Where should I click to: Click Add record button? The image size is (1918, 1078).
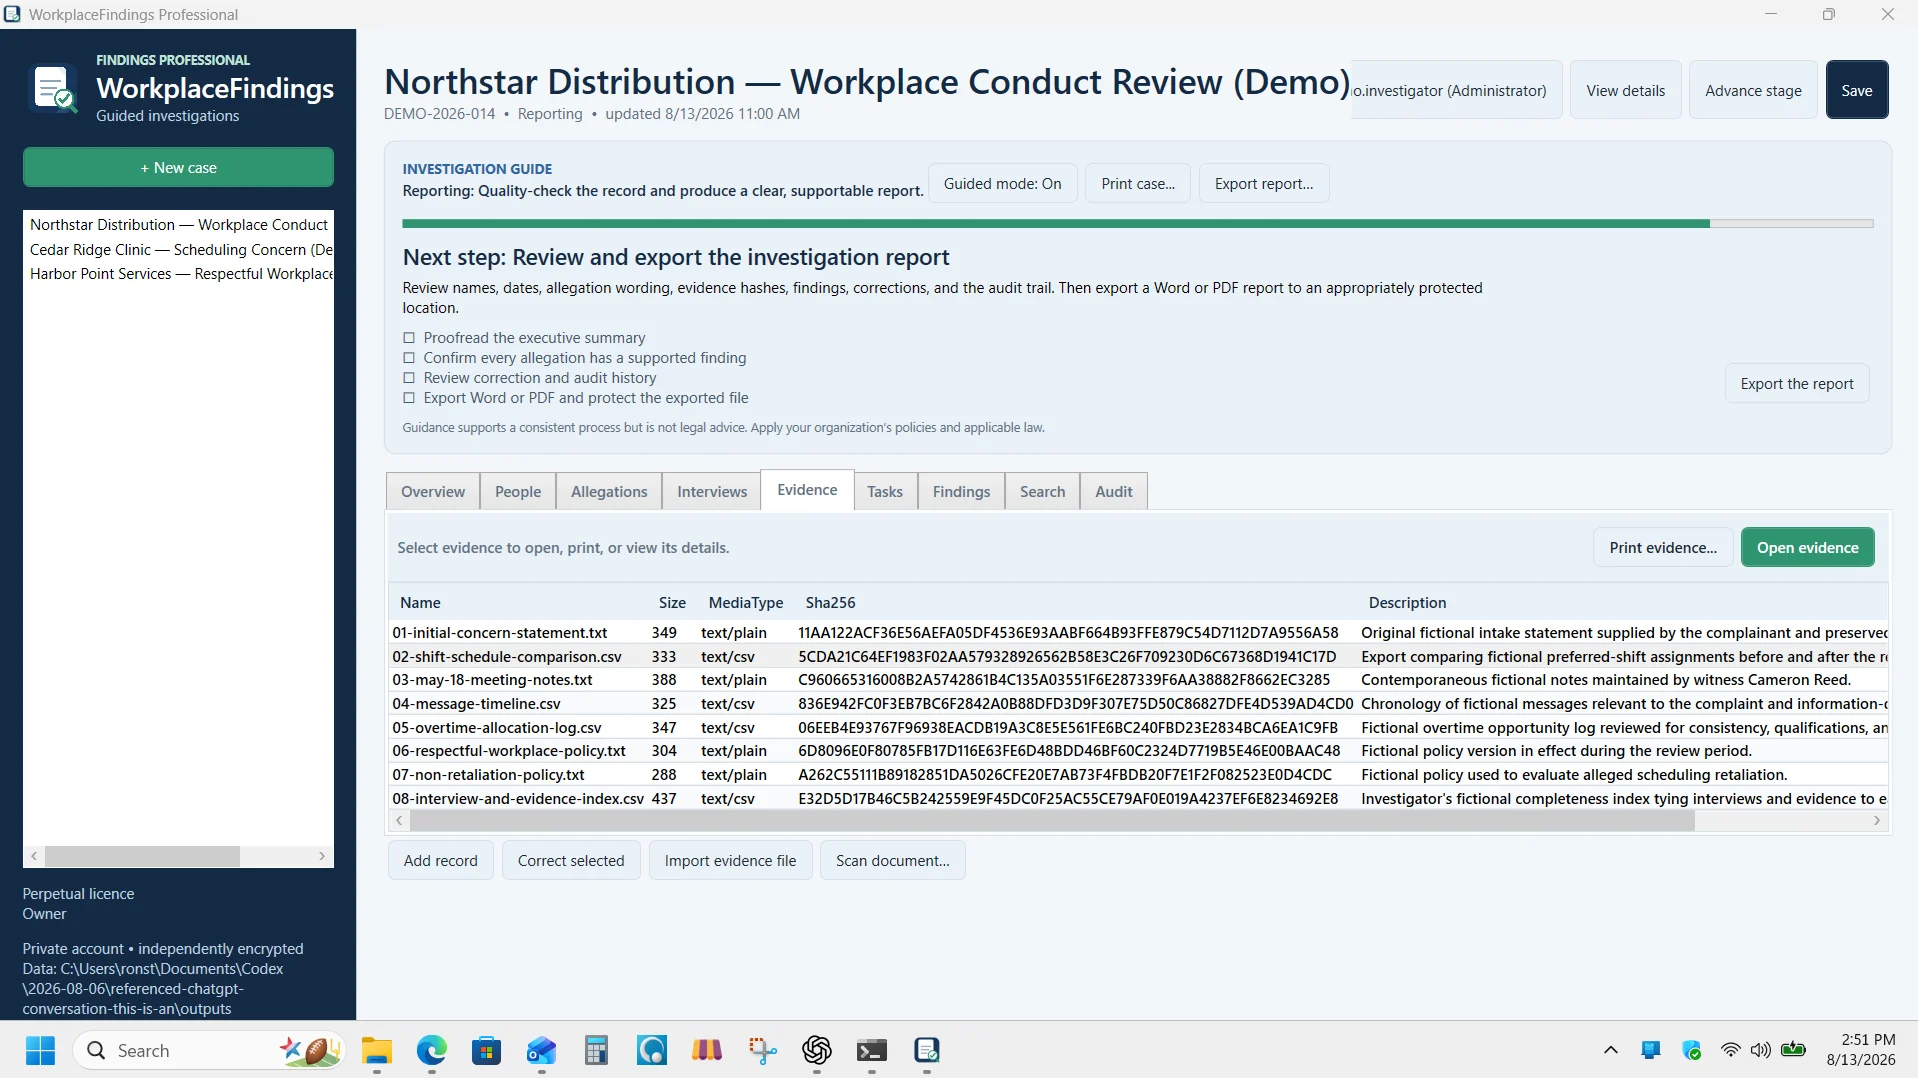(440, 860)
